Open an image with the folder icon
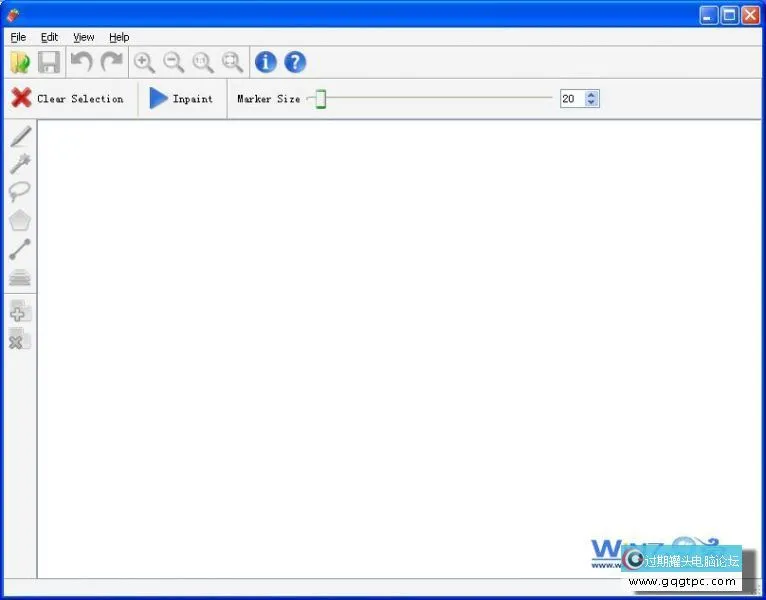This screenshot has height=600, width=766. (x=20, y=63)
